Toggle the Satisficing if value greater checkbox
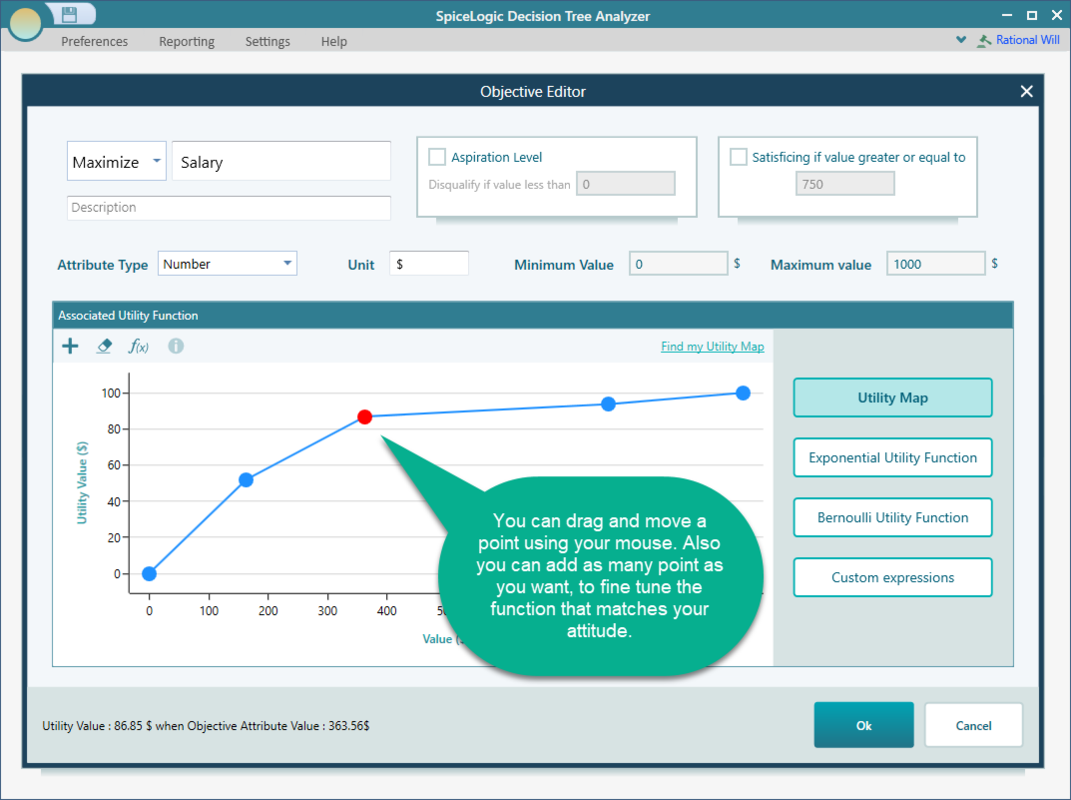This screenshot has height=800, width=1071. pos(739,157)
